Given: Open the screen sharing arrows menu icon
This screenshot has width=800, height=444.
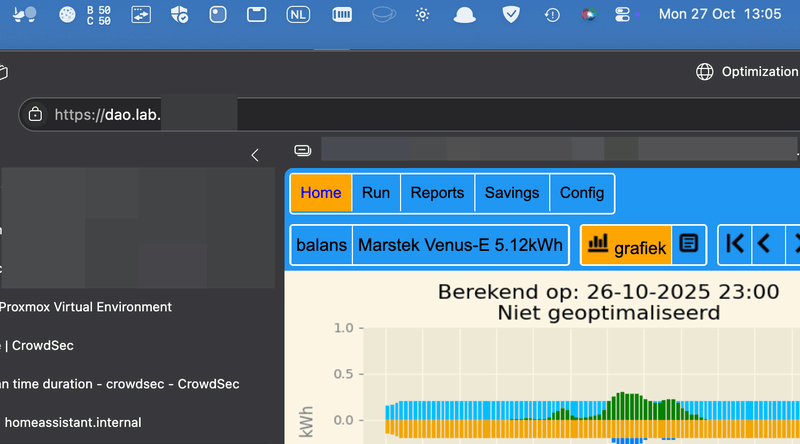Looking at the screenshot, I should click(141, 15).
